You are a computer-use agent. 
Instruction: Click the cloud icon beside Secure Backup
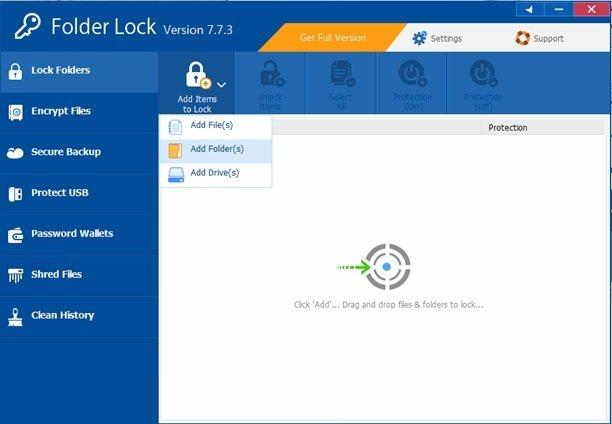pyautogui.click(x=15, y=153)
